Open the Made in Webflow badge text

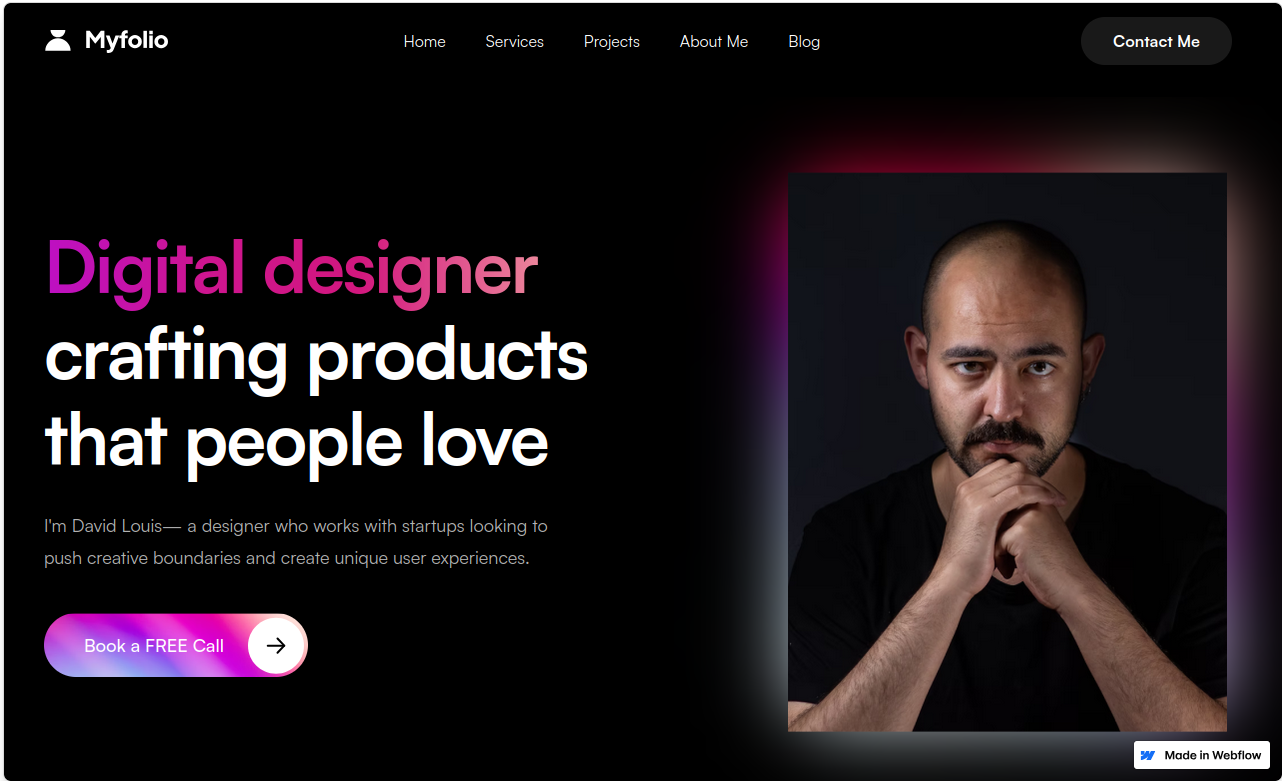coord(1213,755)
